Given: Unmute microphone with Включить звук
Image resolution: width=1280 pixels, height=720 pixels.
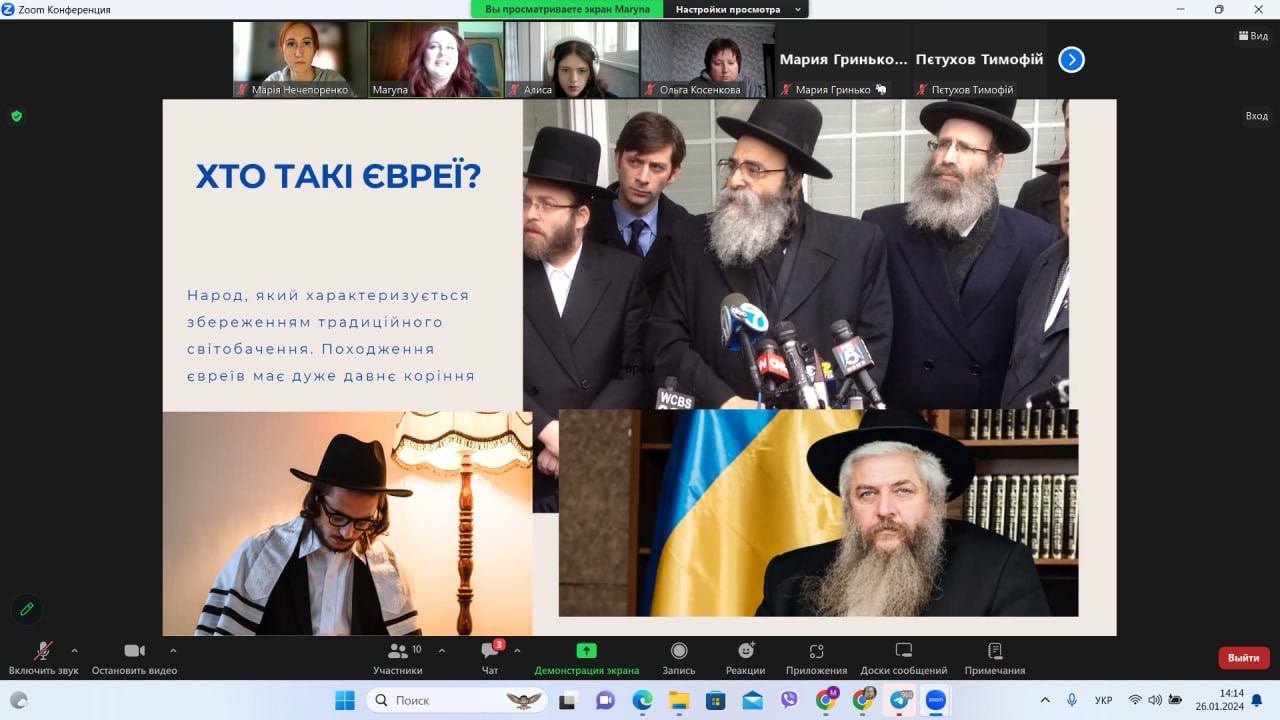Looking at the screenshot, I should [x=43, y=651].
